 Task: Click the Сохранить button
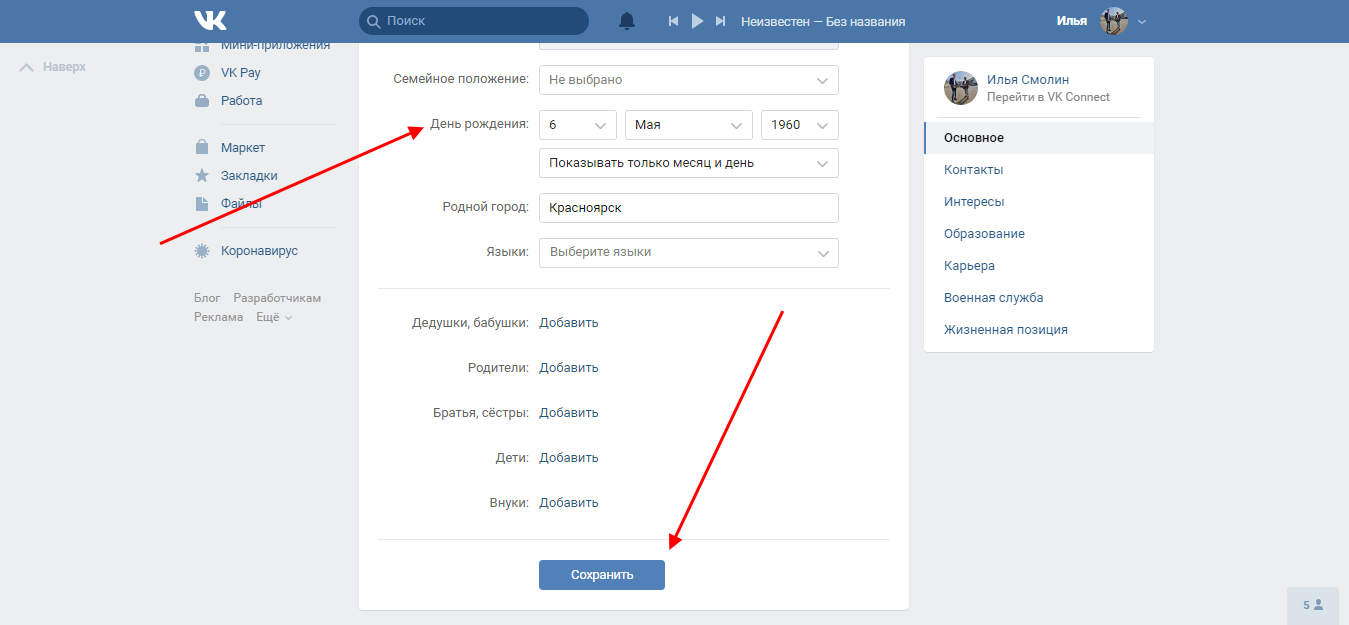pos(602,575)
